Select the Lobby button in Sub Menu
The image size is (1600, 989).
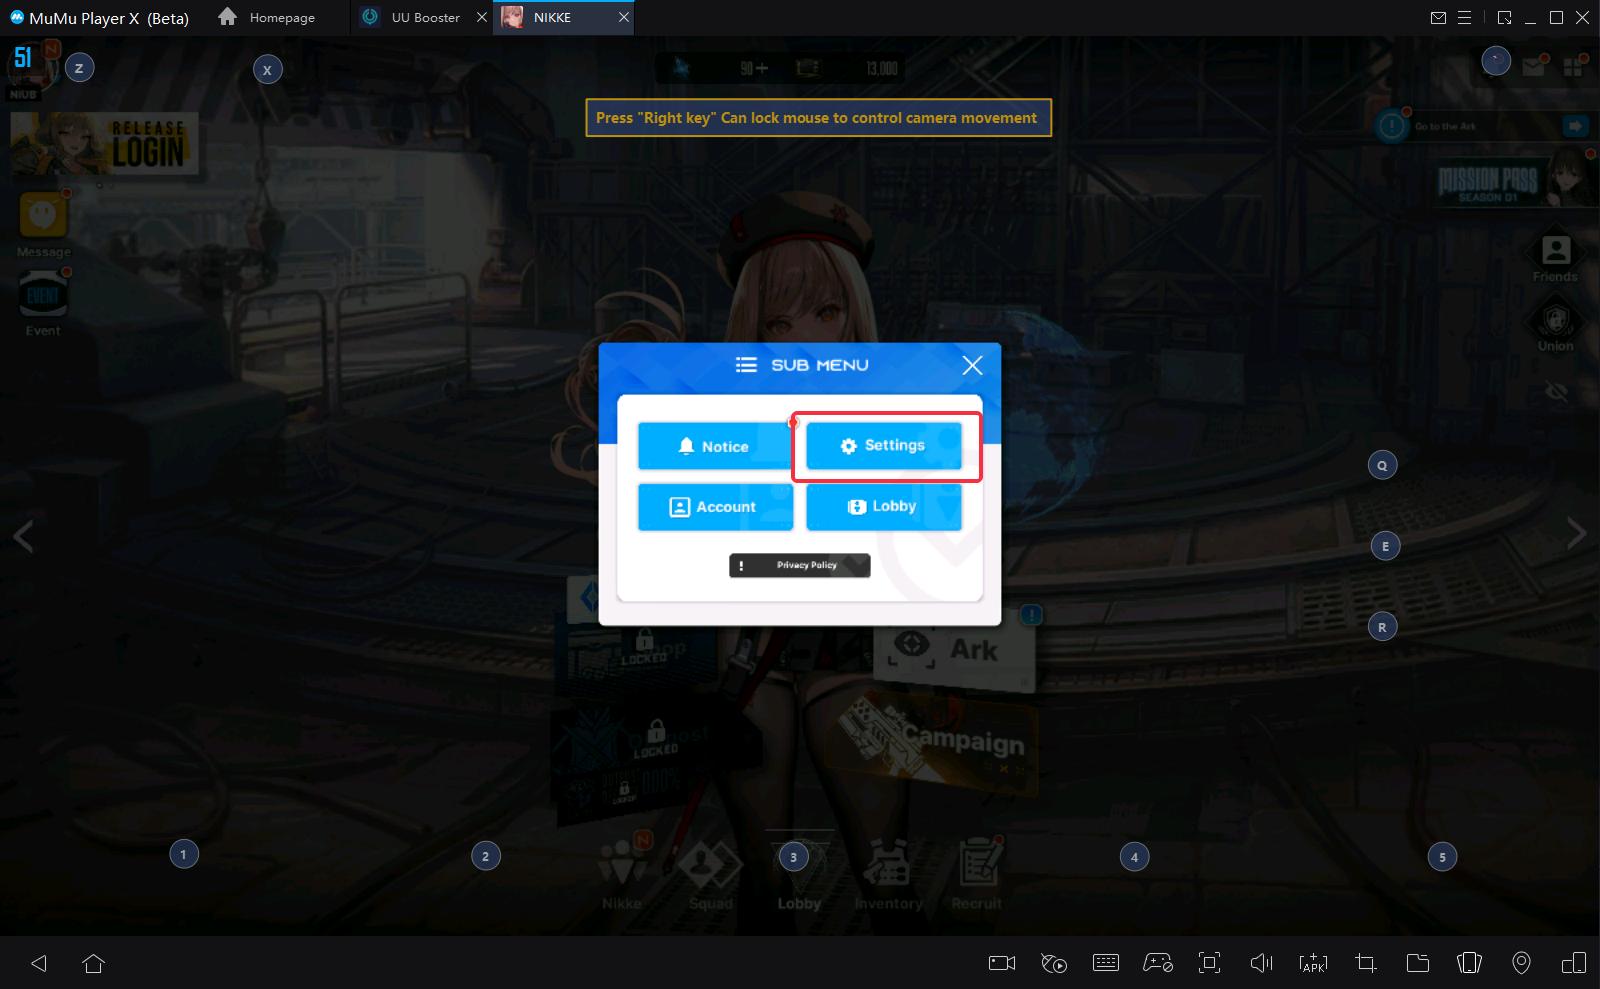pyautogui.click(x=883, y=507)
